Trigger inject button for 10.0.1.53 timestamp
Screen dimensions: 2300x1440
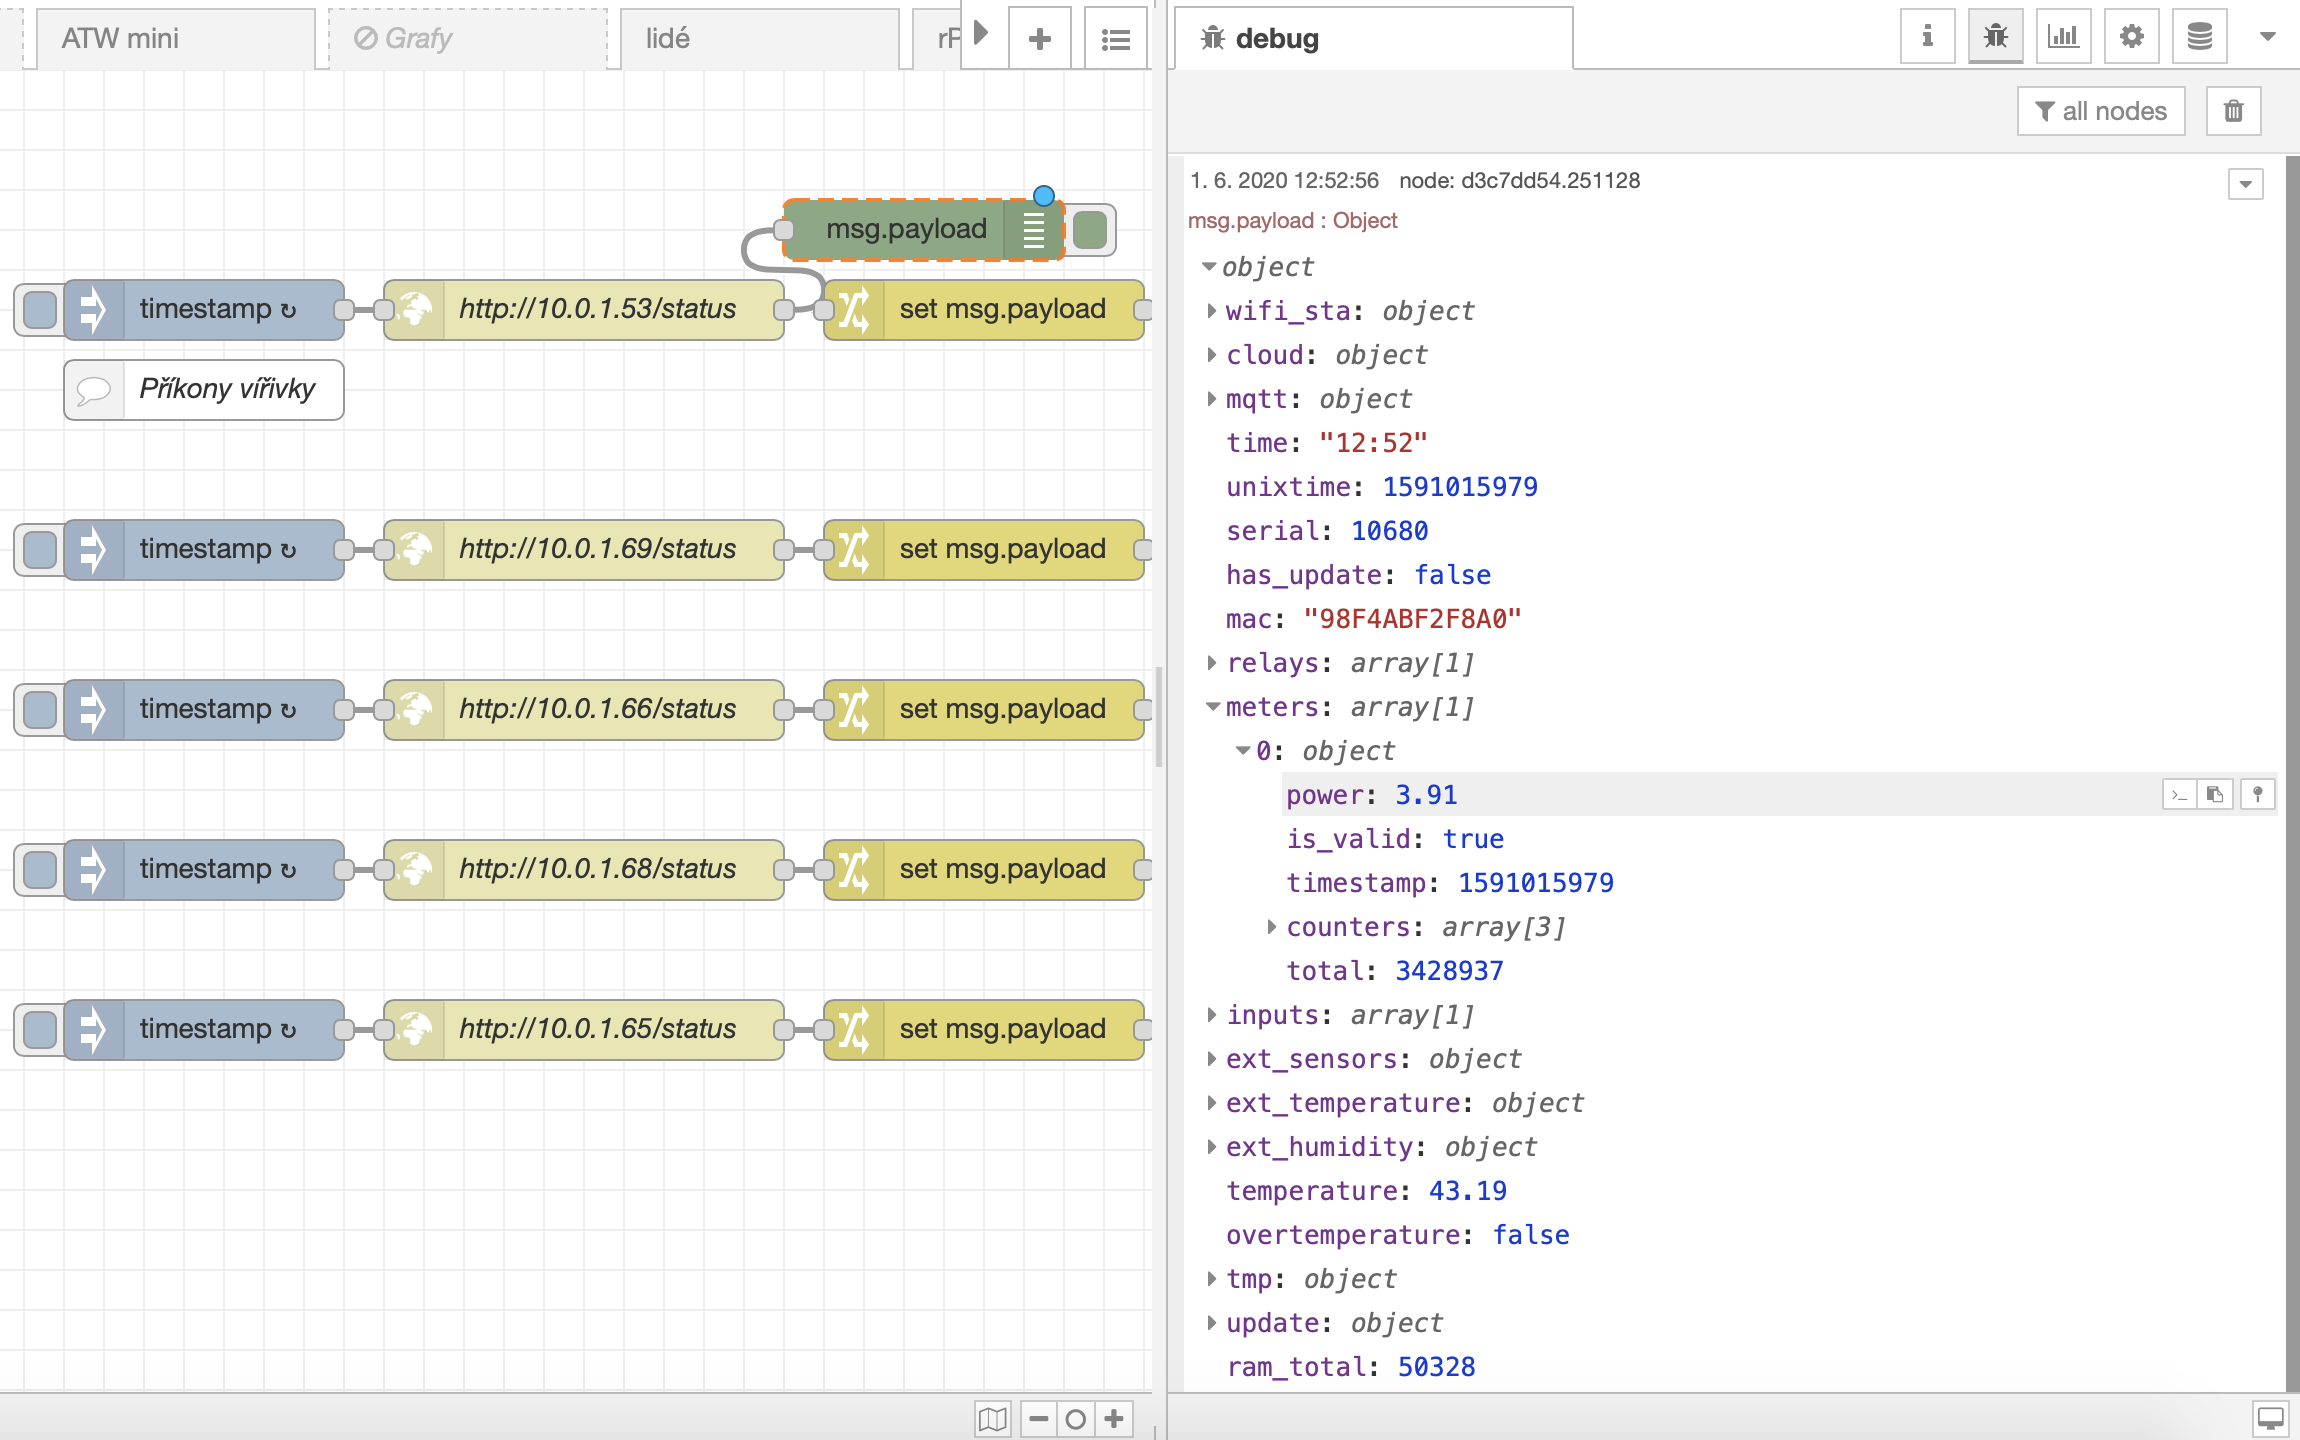40,309
